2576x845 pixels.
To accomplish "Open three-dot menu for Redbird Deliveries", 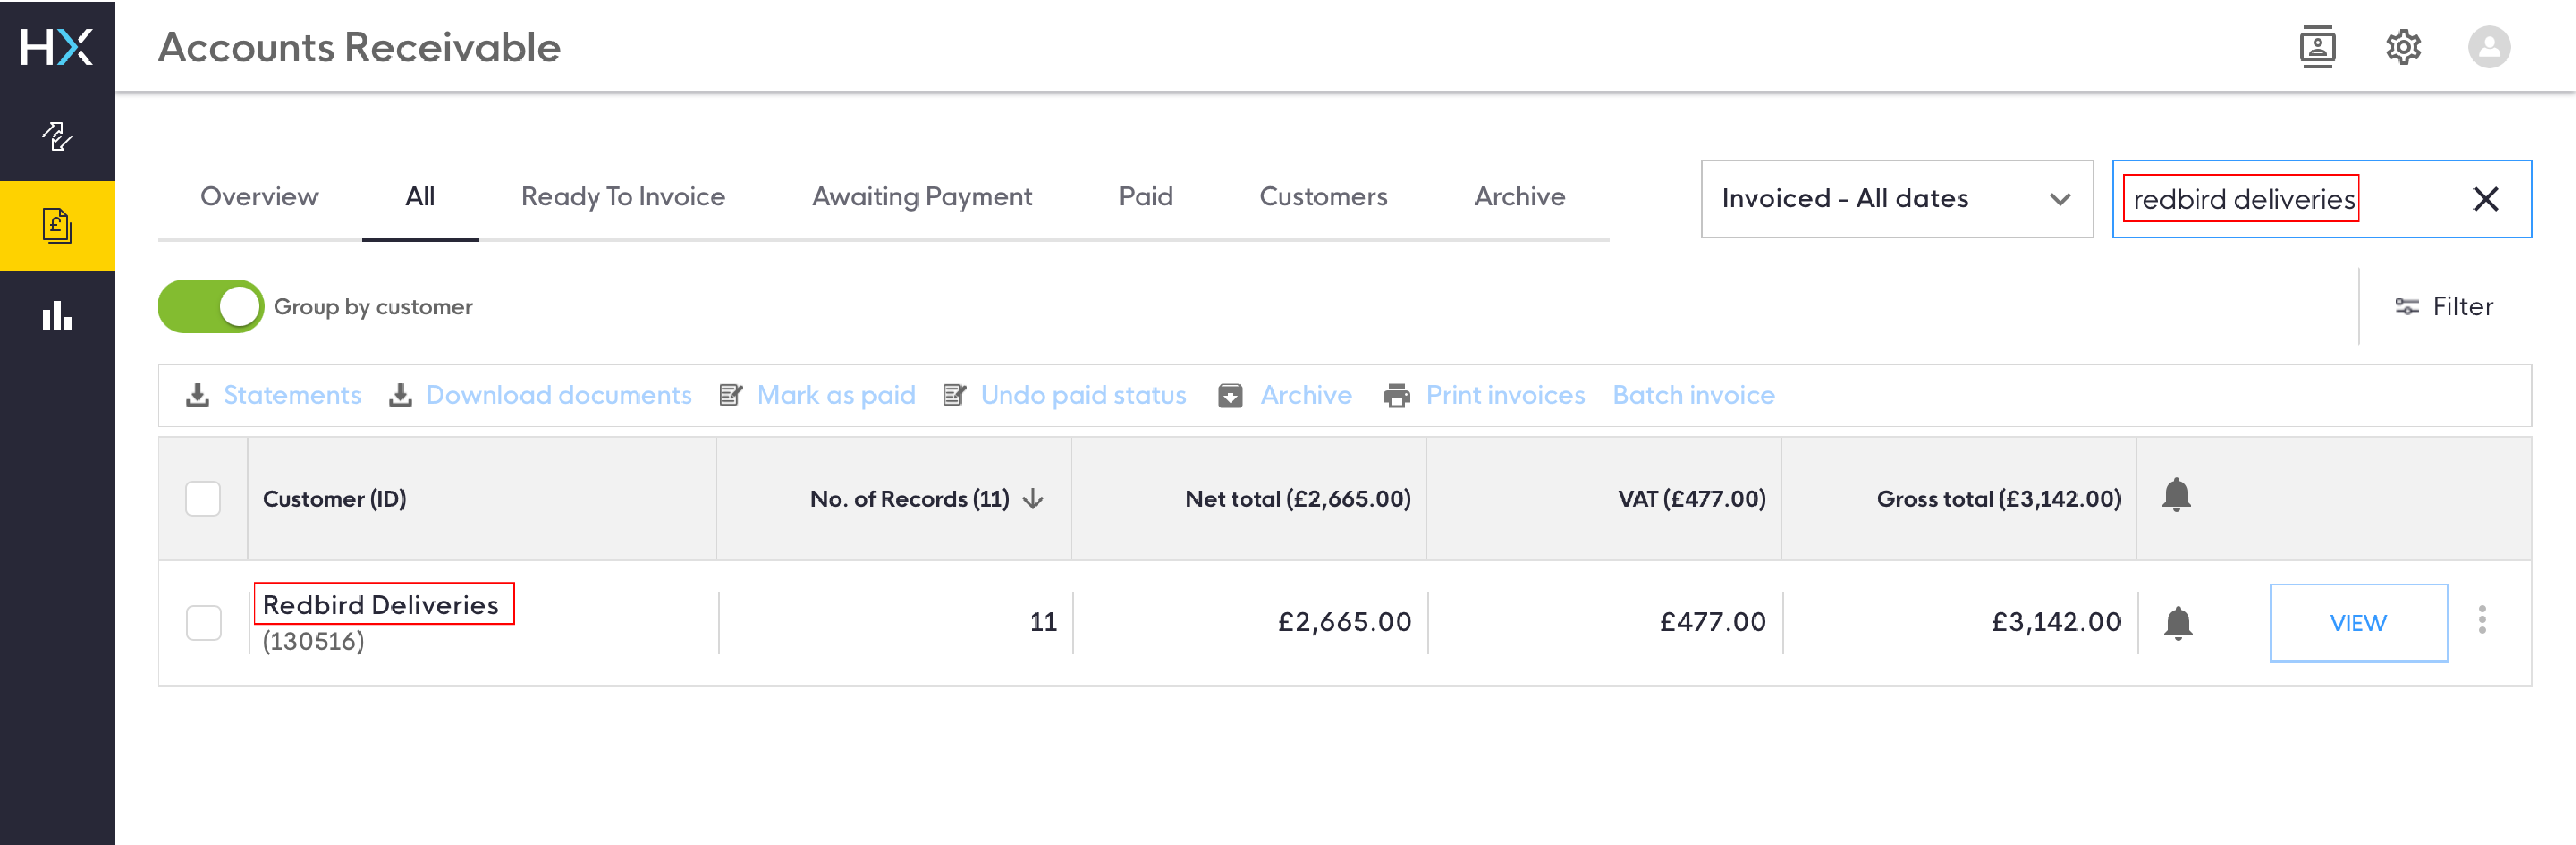I will click(2482, 620).
